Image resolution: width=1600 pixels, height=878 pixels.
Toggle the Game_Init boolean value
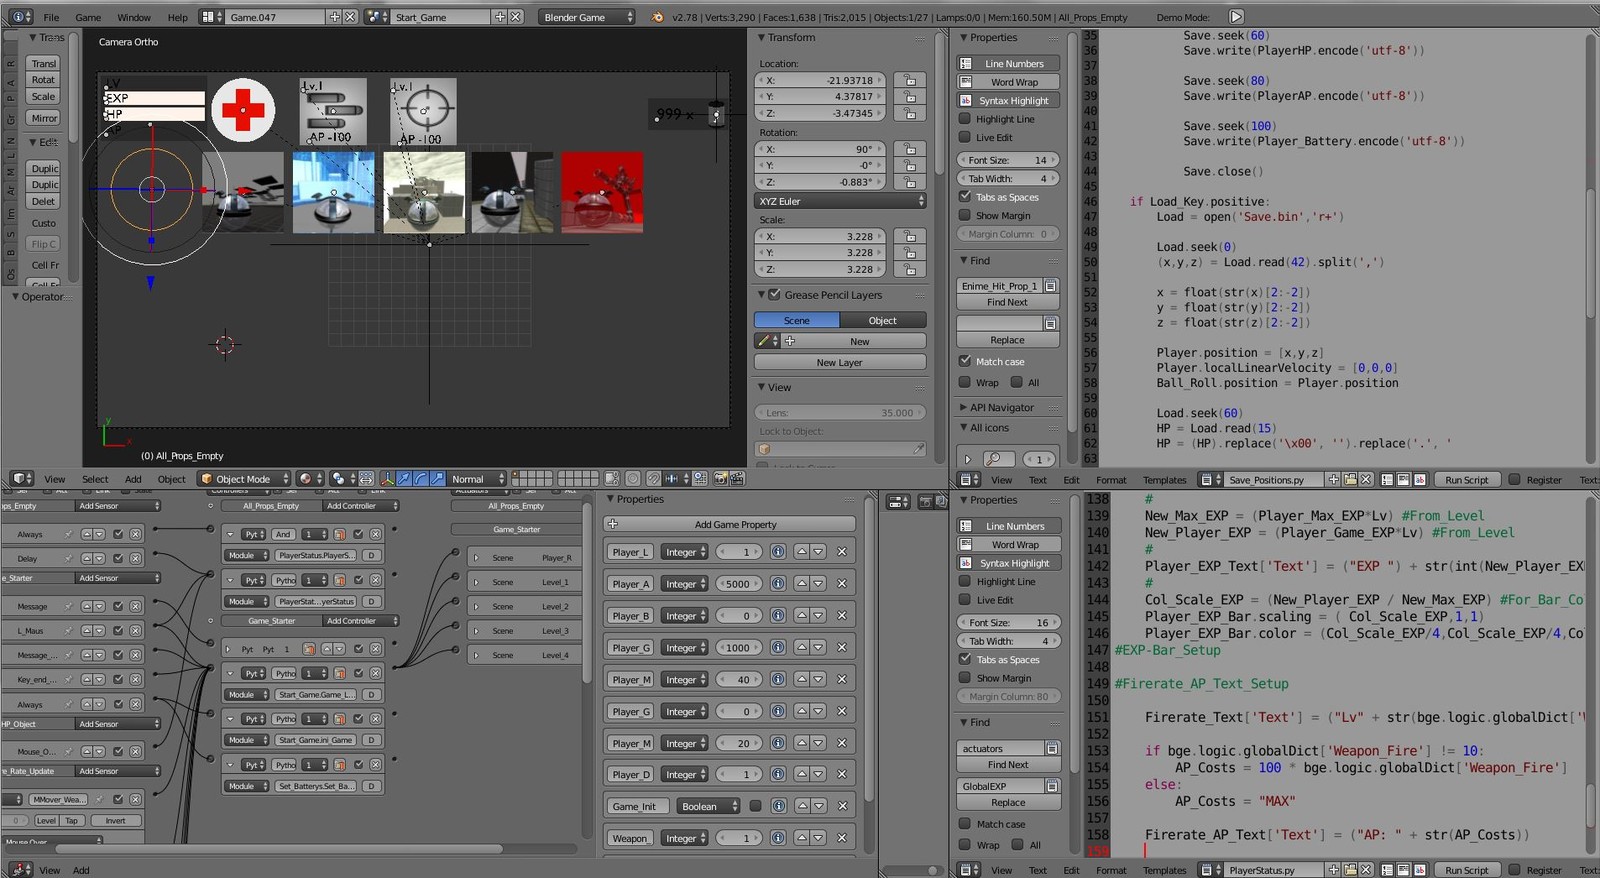click(x=755, y=806)
